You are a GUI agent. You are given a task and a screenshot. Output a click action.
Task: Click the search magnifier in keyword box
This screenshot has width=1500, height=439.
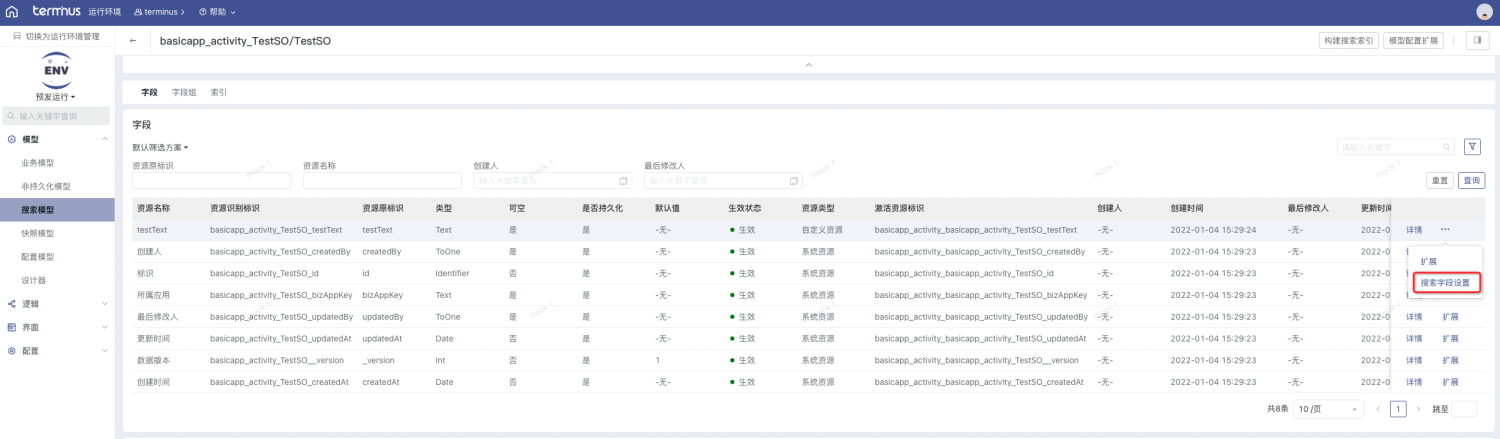[1445, 148]
